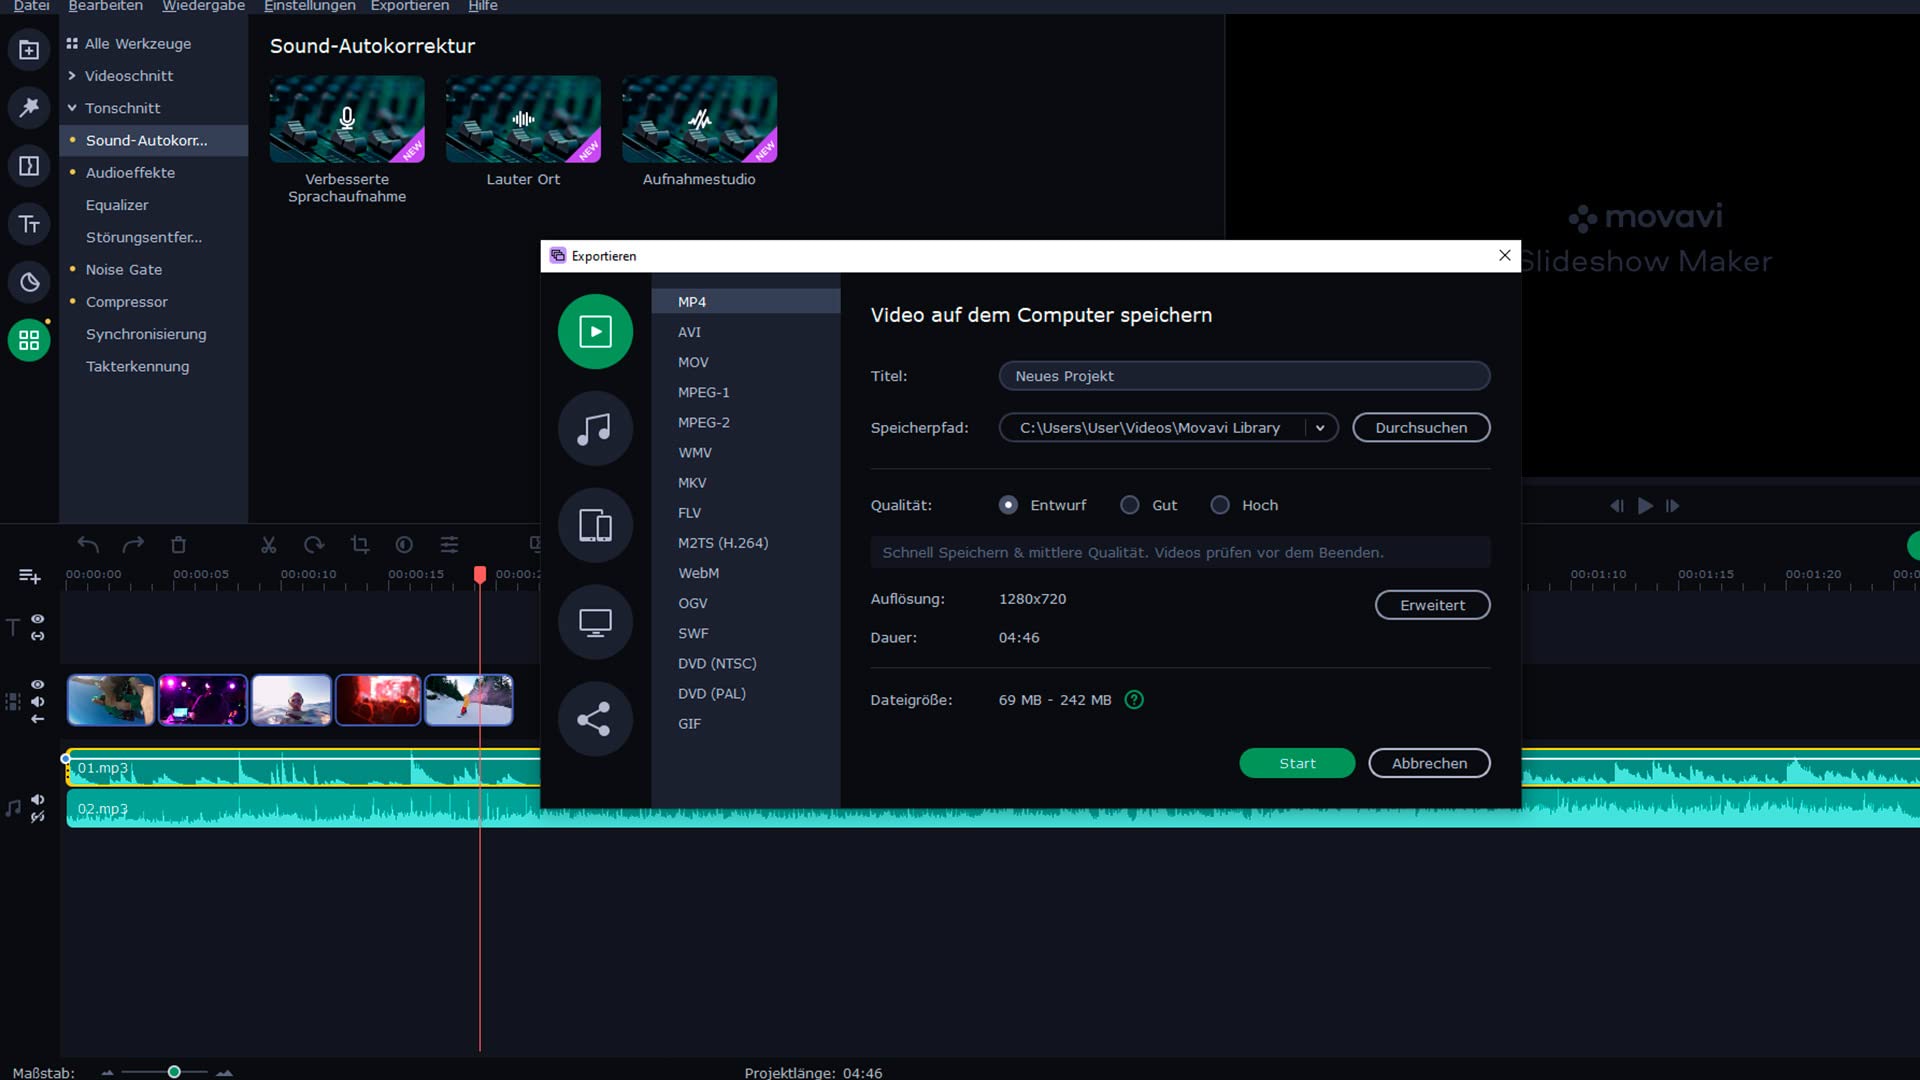
Task: Select video export category icon
Action: pyautogui.click(x=595, y=331)
